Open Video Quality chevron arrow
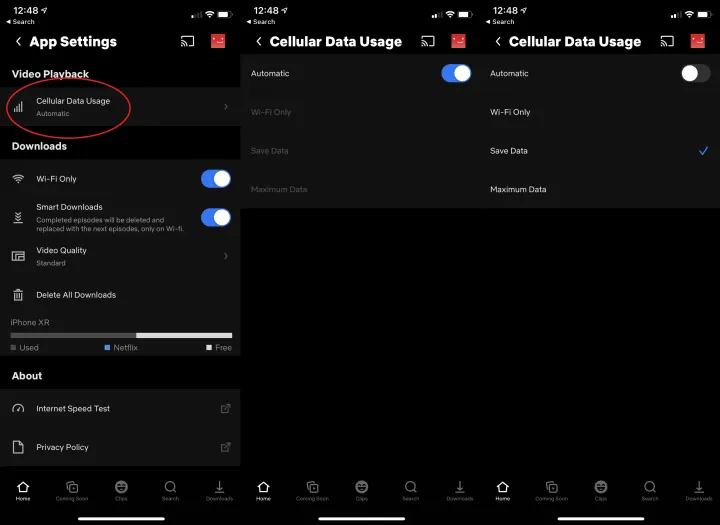This screenshot has height=525, width=720. click(226, 256)
